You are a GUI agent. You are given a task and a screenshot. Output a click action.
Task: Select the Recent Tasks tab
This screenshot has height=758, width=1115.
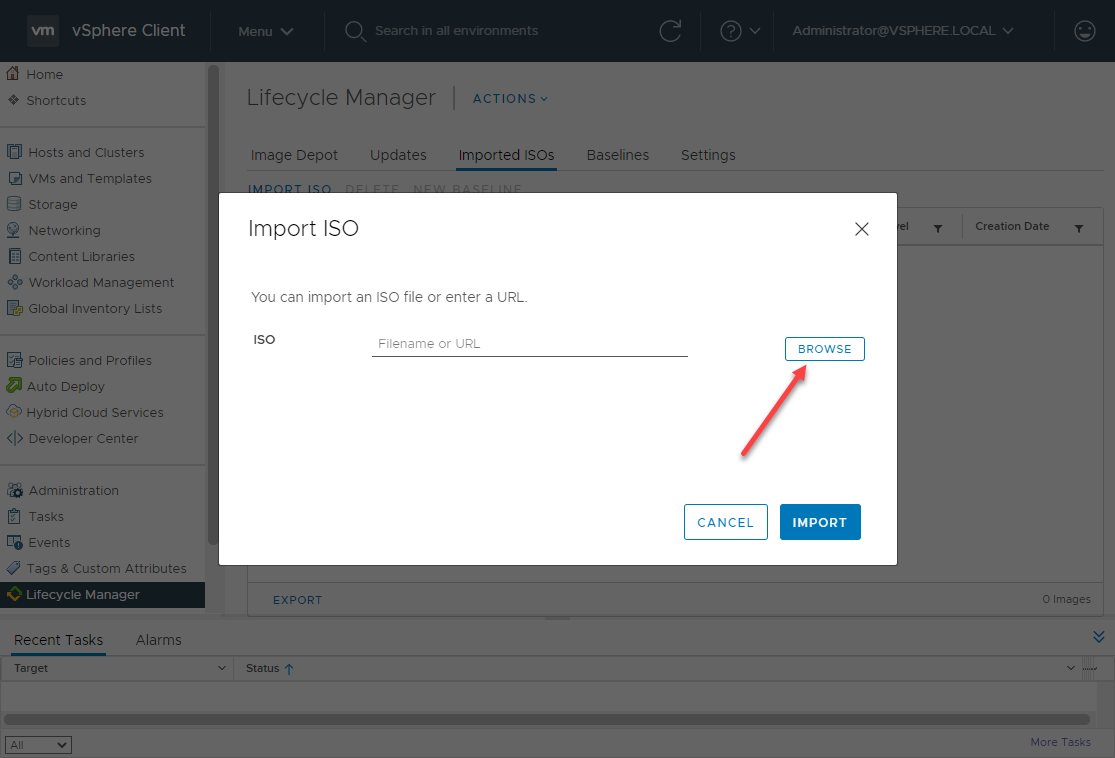pyautogui.click(x=58, y=640)
